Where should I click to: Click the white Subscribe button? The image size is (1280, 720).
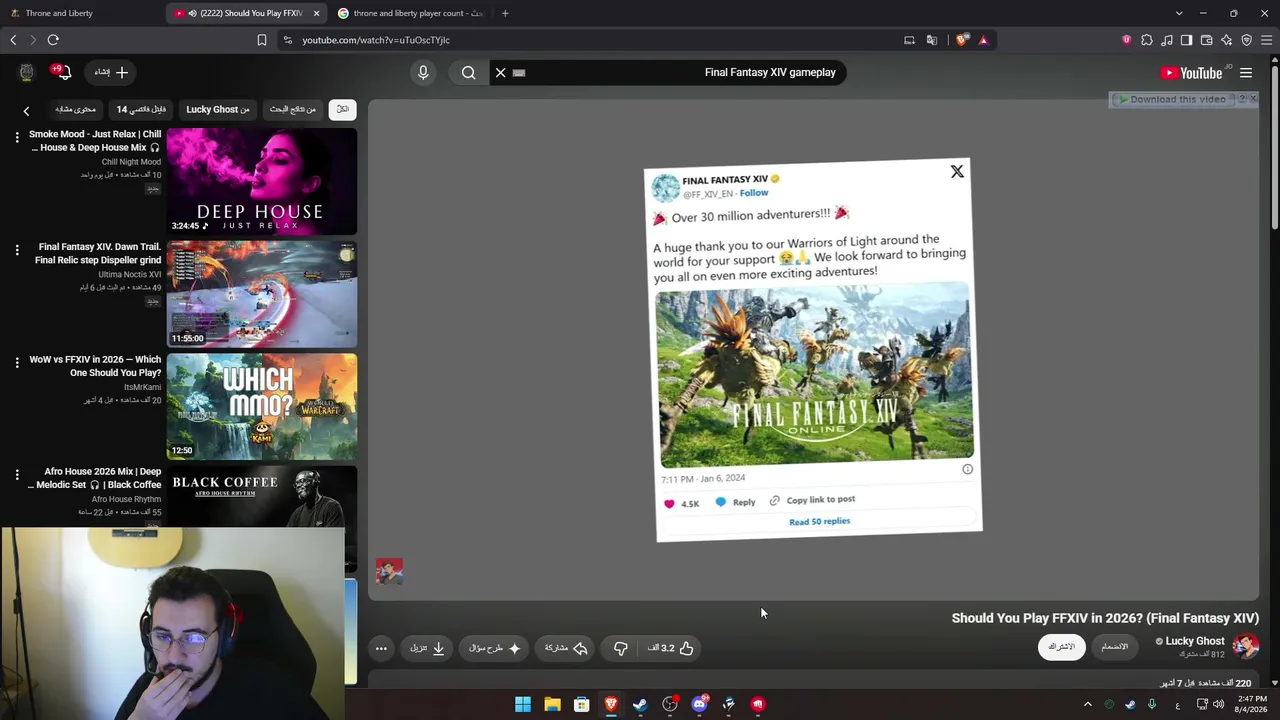(x=1061, y=647)
